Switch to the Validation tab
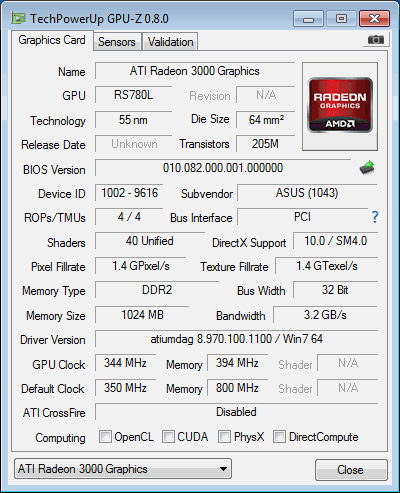 click(x=170, y=42)
